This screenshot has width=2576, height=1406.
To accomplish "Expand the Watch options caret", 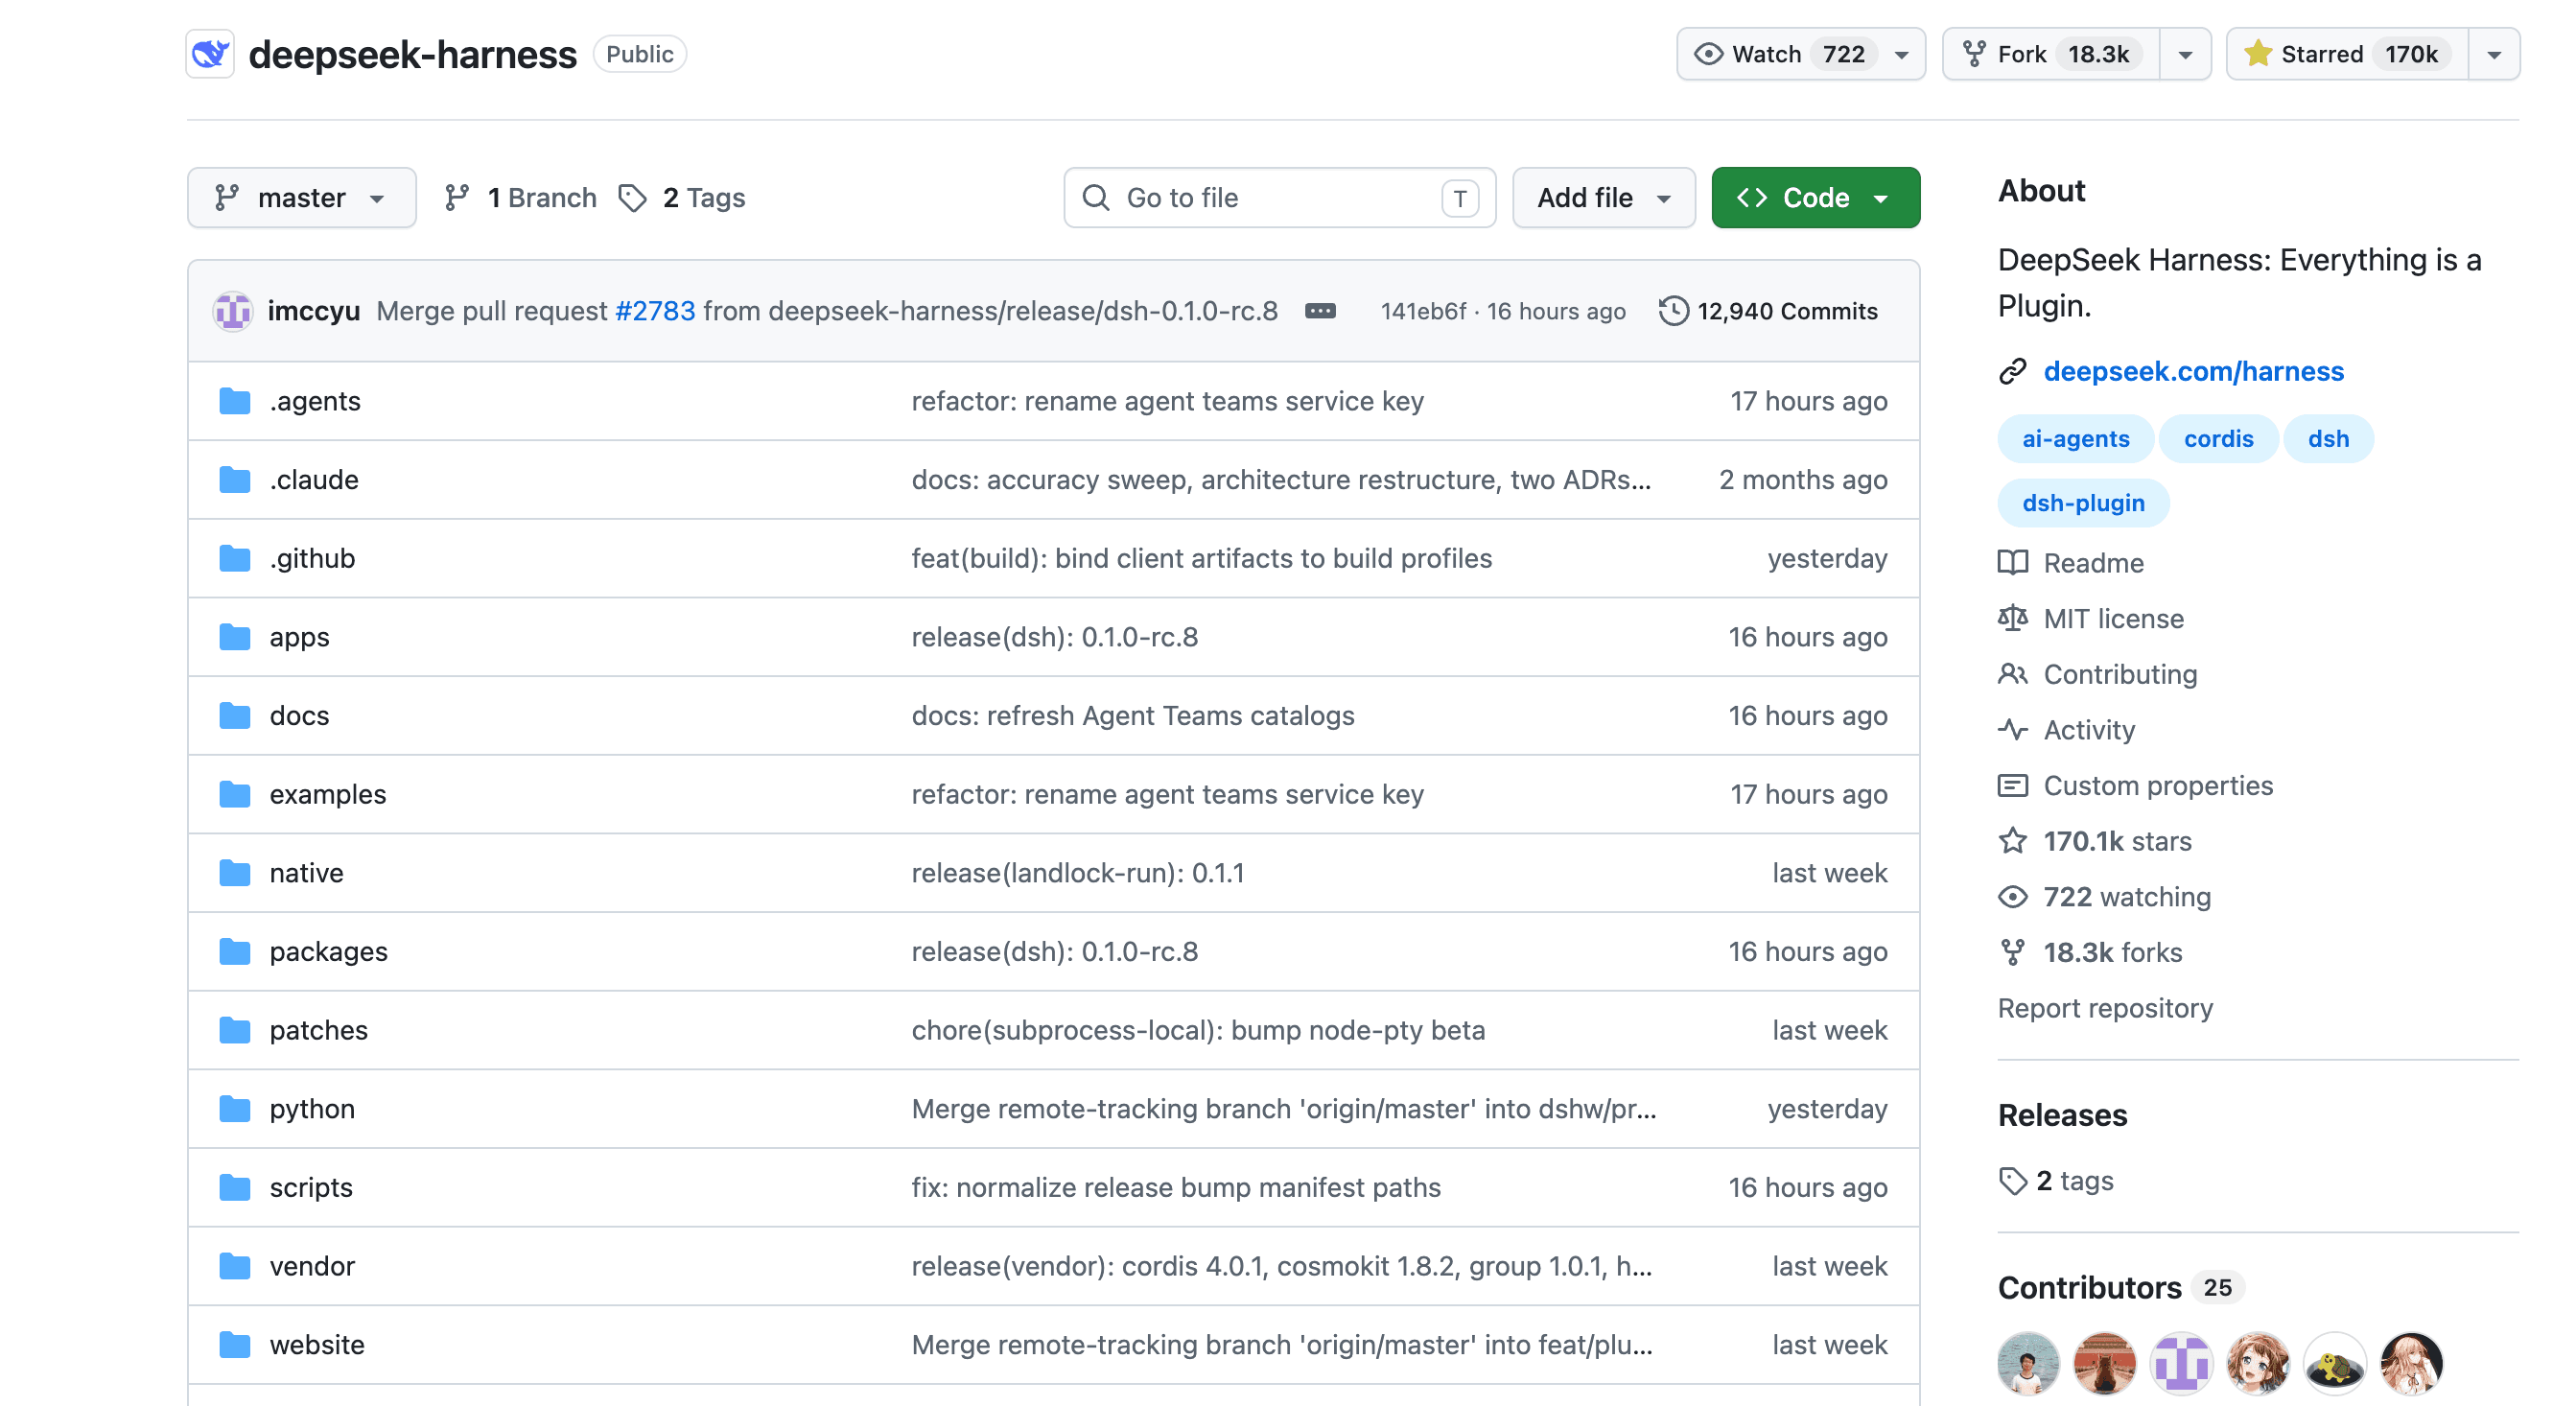I will 1902,54.
